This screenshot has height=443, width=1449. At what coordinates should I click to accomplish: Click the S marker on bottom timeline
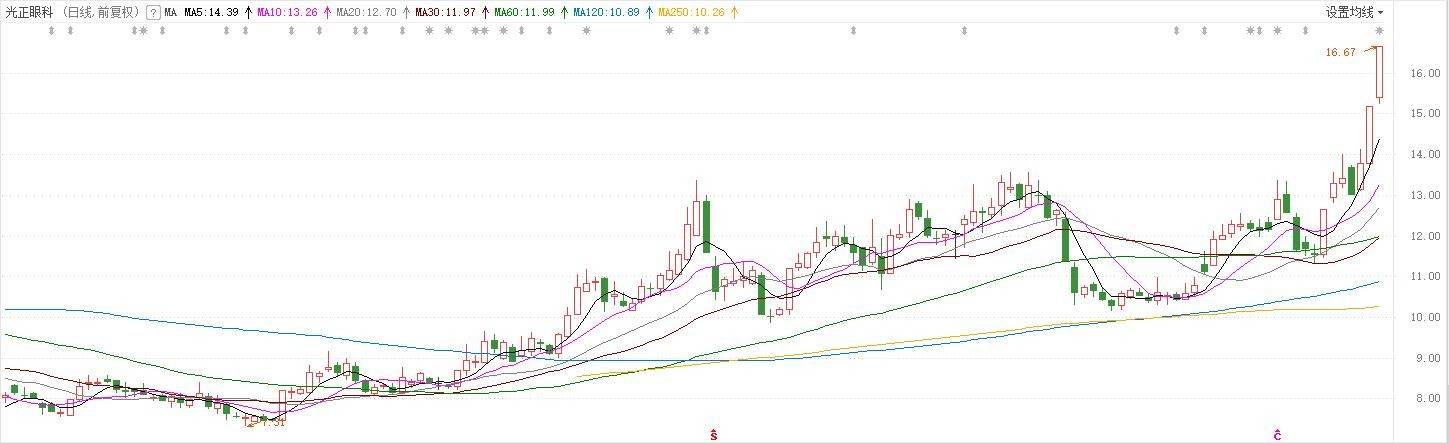tap(713, 434)
